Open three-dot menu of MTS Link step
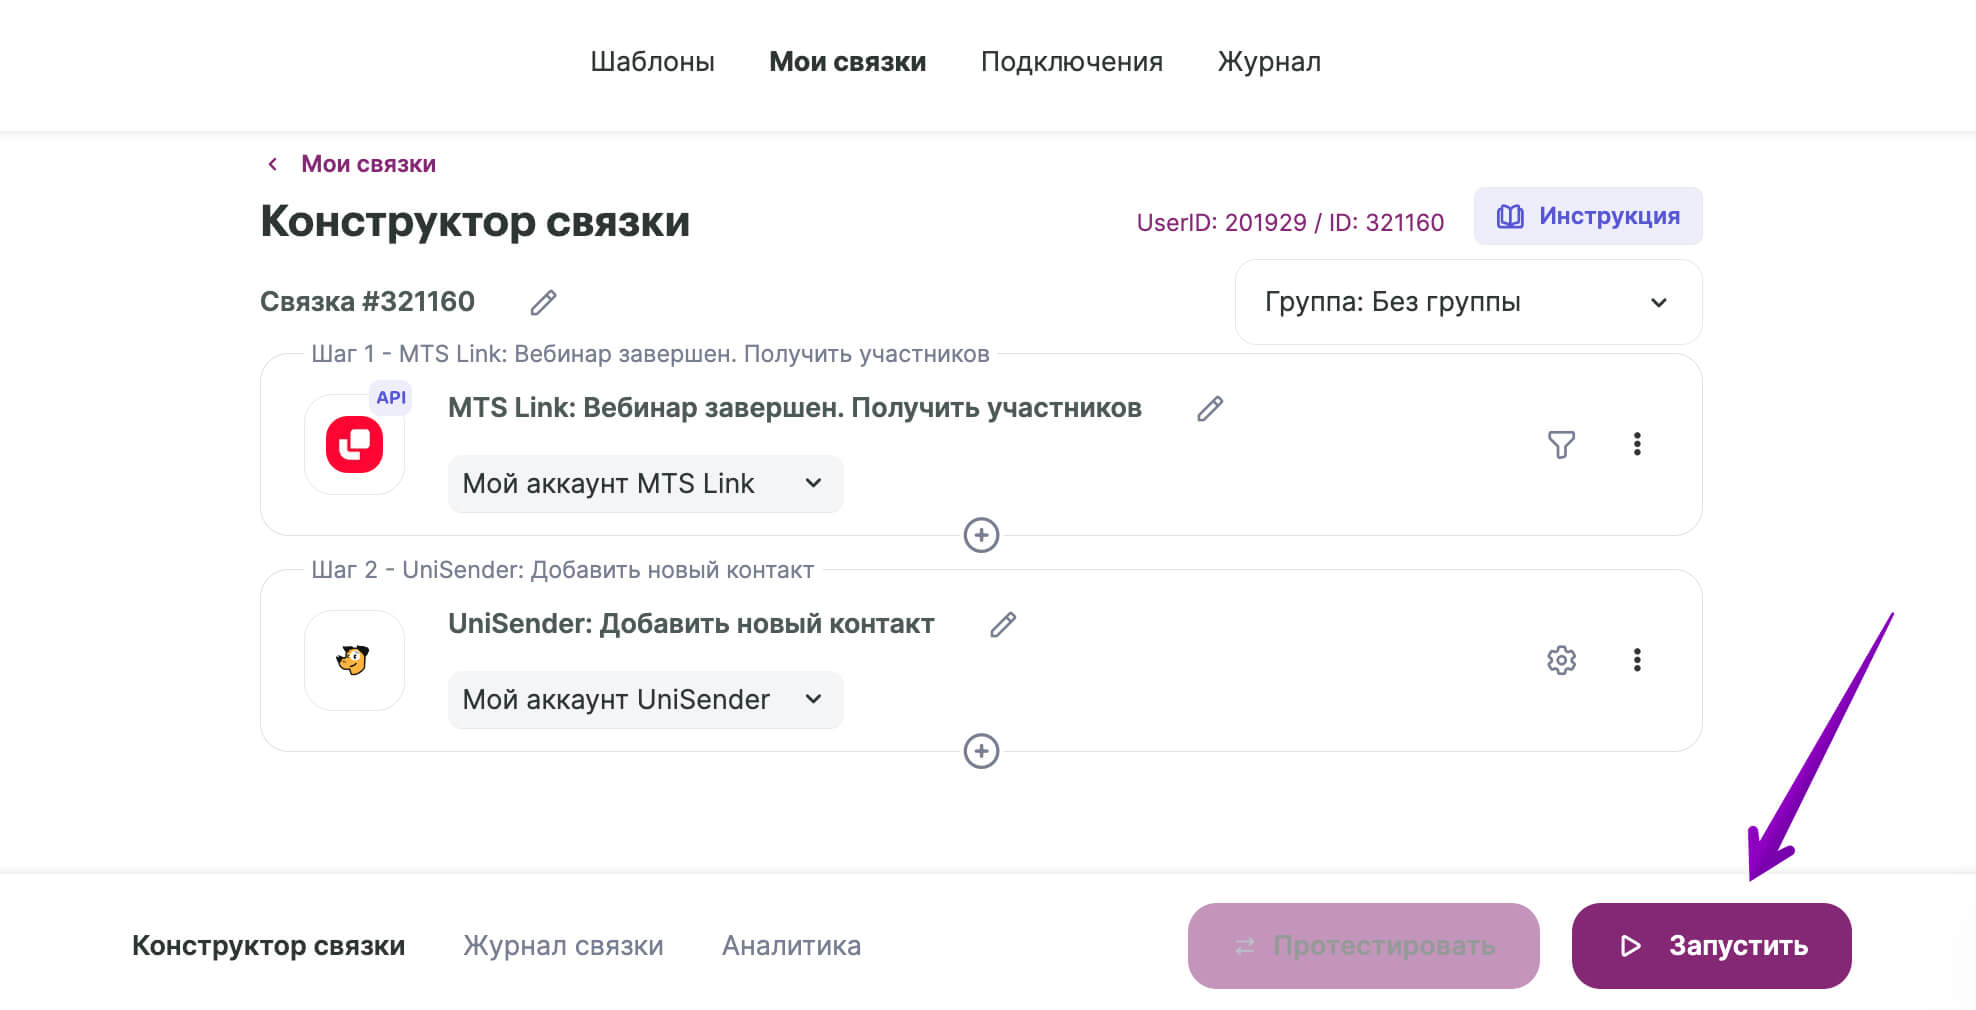The image size is (1976, 1010). click(x=1637, y=444)
